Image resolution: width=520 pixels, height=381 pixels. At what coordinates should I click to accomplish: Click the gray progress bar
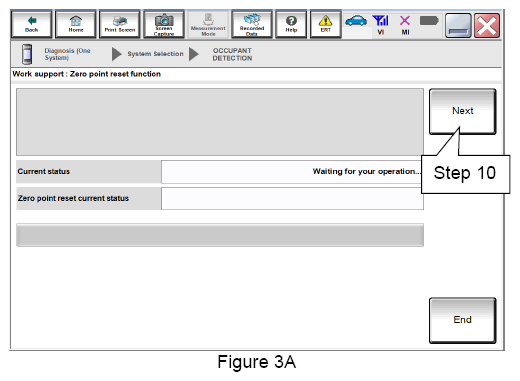pos(220,235)
